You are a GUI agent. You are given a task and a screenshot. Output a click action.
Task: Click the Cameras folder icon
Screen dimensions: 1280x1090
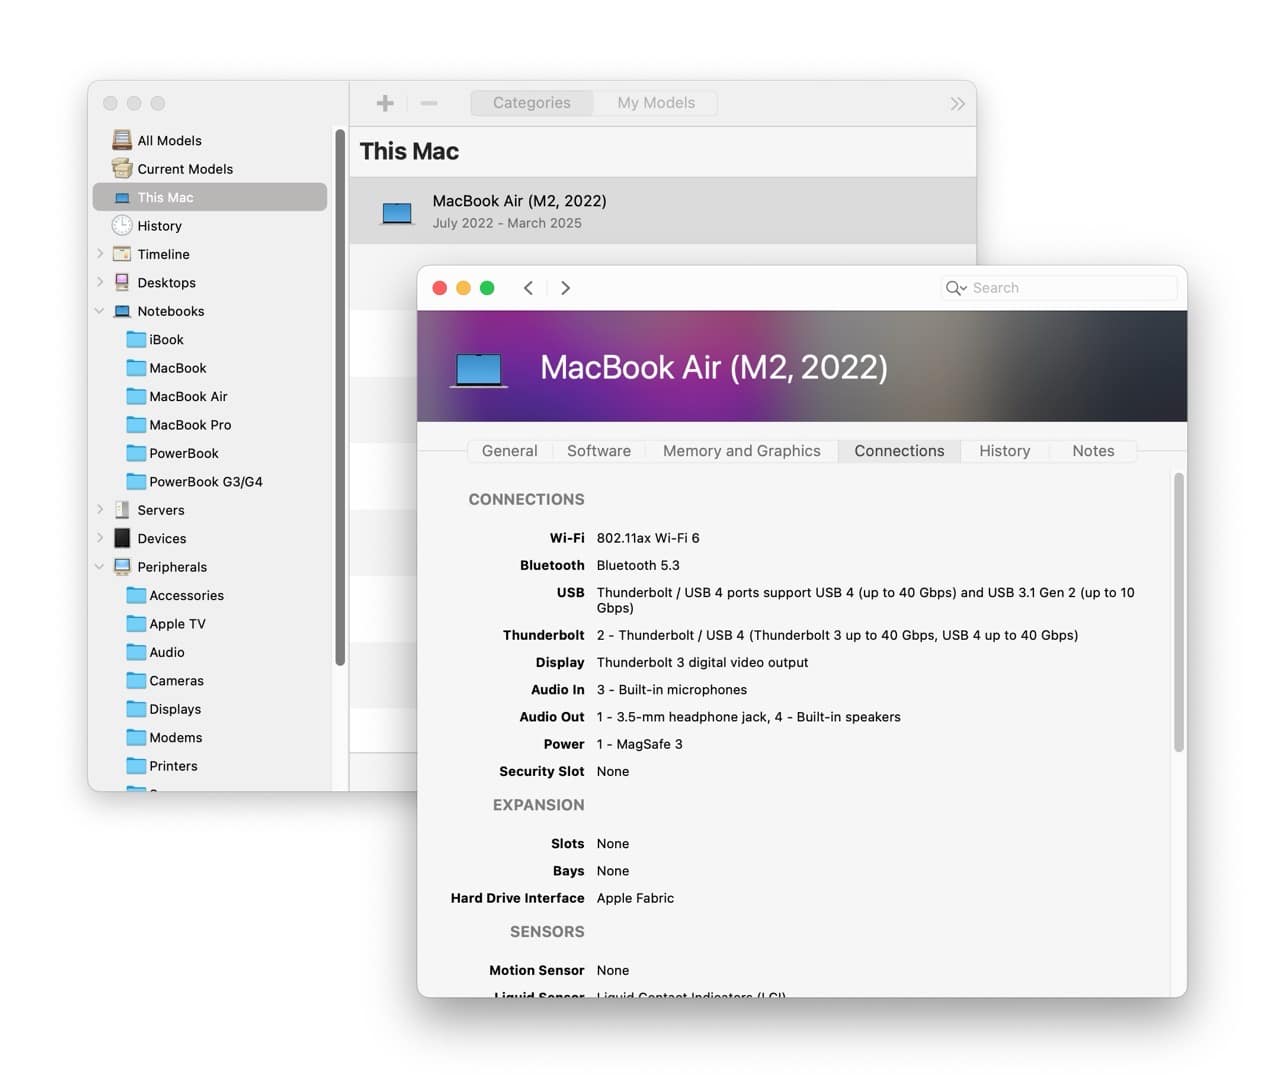[136, 680]
